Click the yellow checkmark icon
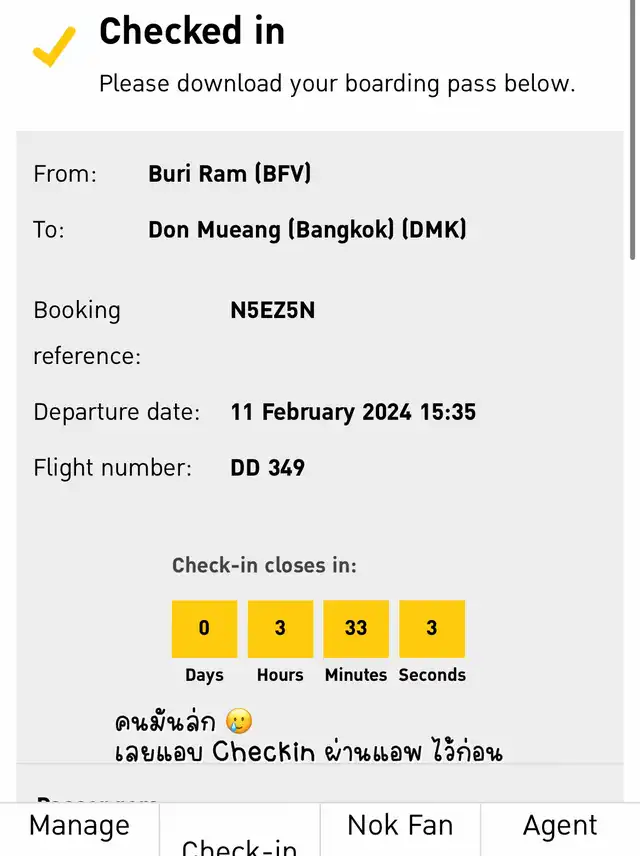This screenshot has width=640, height=856. coord(54,45)
